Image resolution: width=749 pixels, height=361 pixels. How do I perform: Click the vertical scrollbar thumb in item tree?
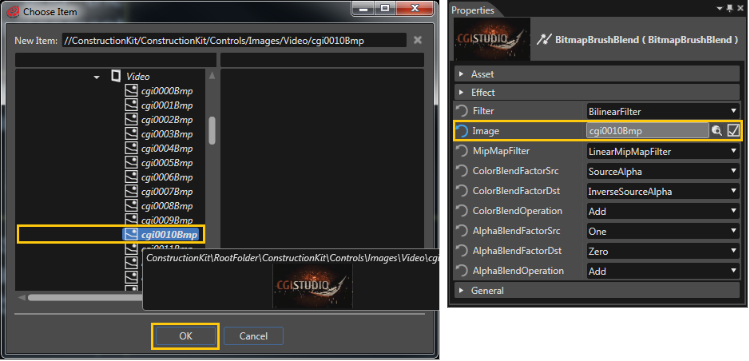coord(212,130)
